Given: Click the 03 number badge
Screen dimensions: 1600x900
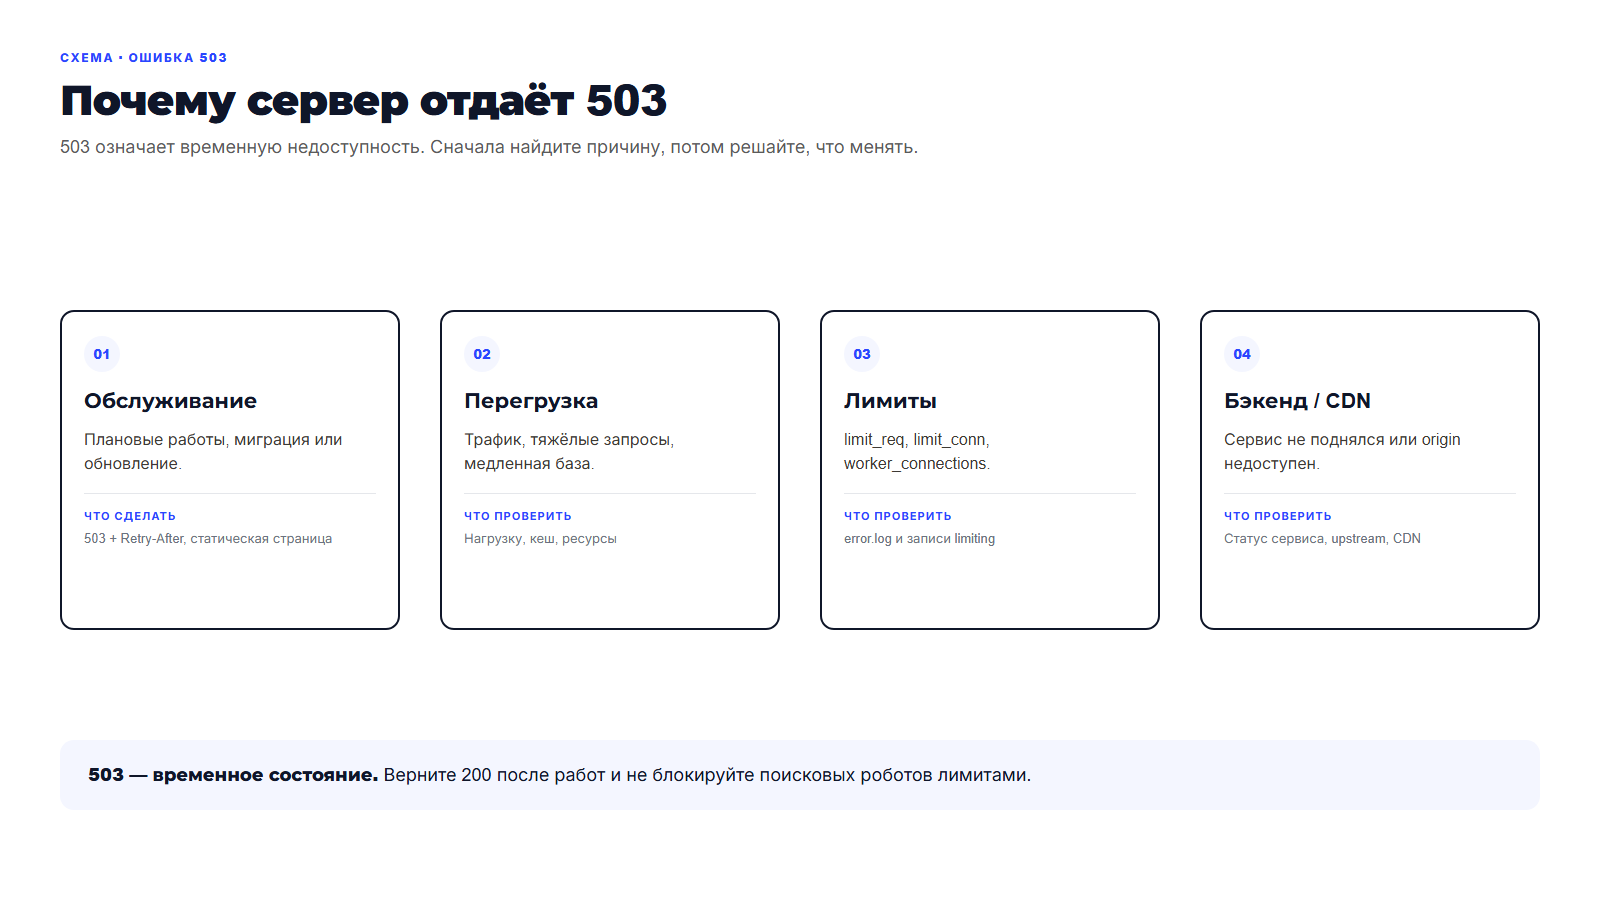Looking at the screenshot, I should click(862, 354).
